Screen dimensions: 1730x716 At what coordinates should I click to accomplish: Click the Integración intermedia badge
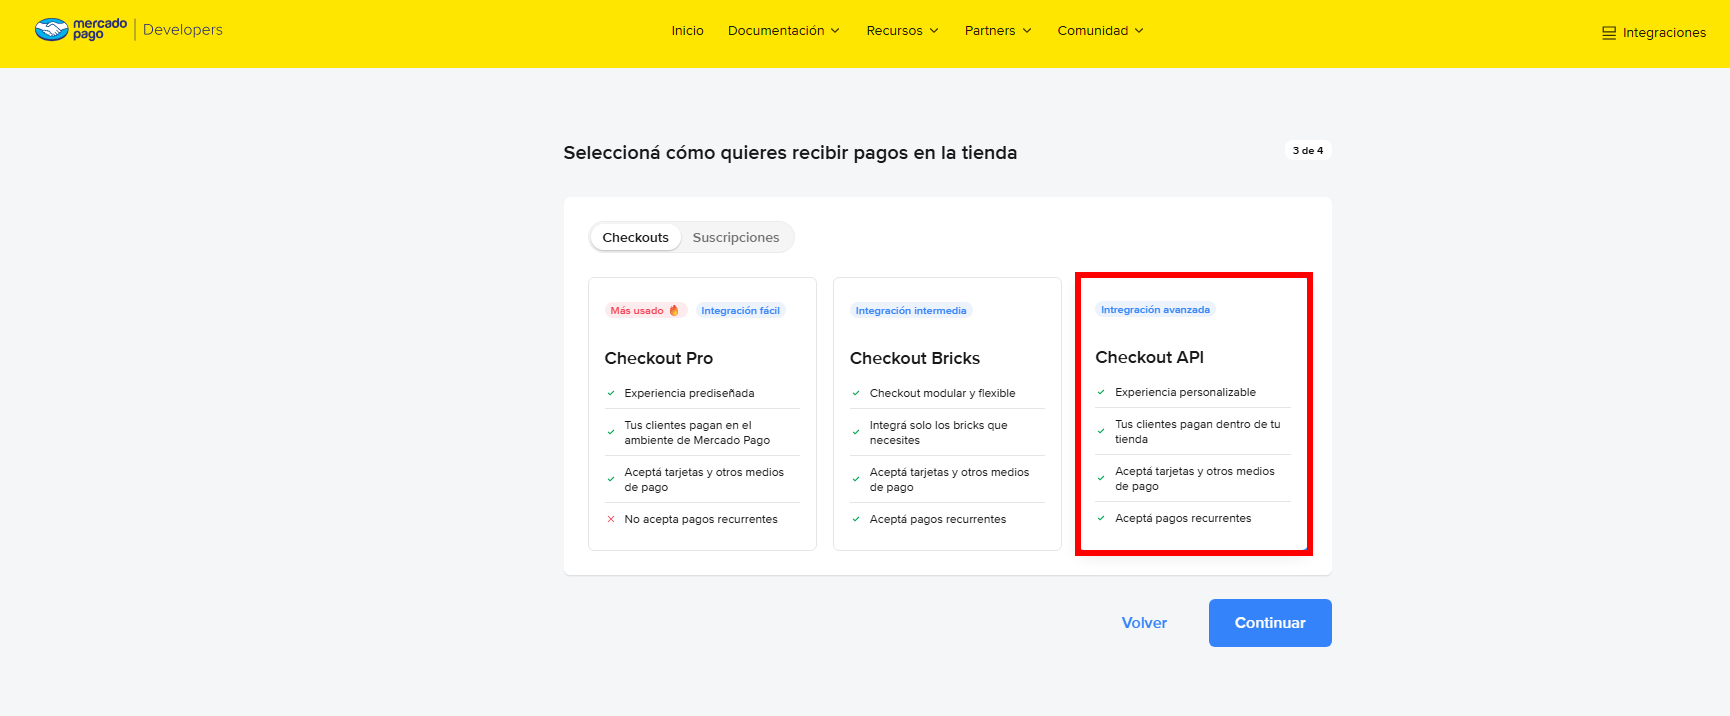coord(911,310)
